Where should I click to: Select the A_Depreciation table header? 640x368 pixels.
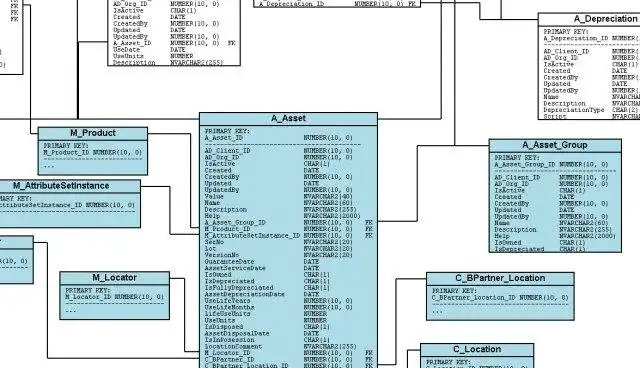(589, 19)
